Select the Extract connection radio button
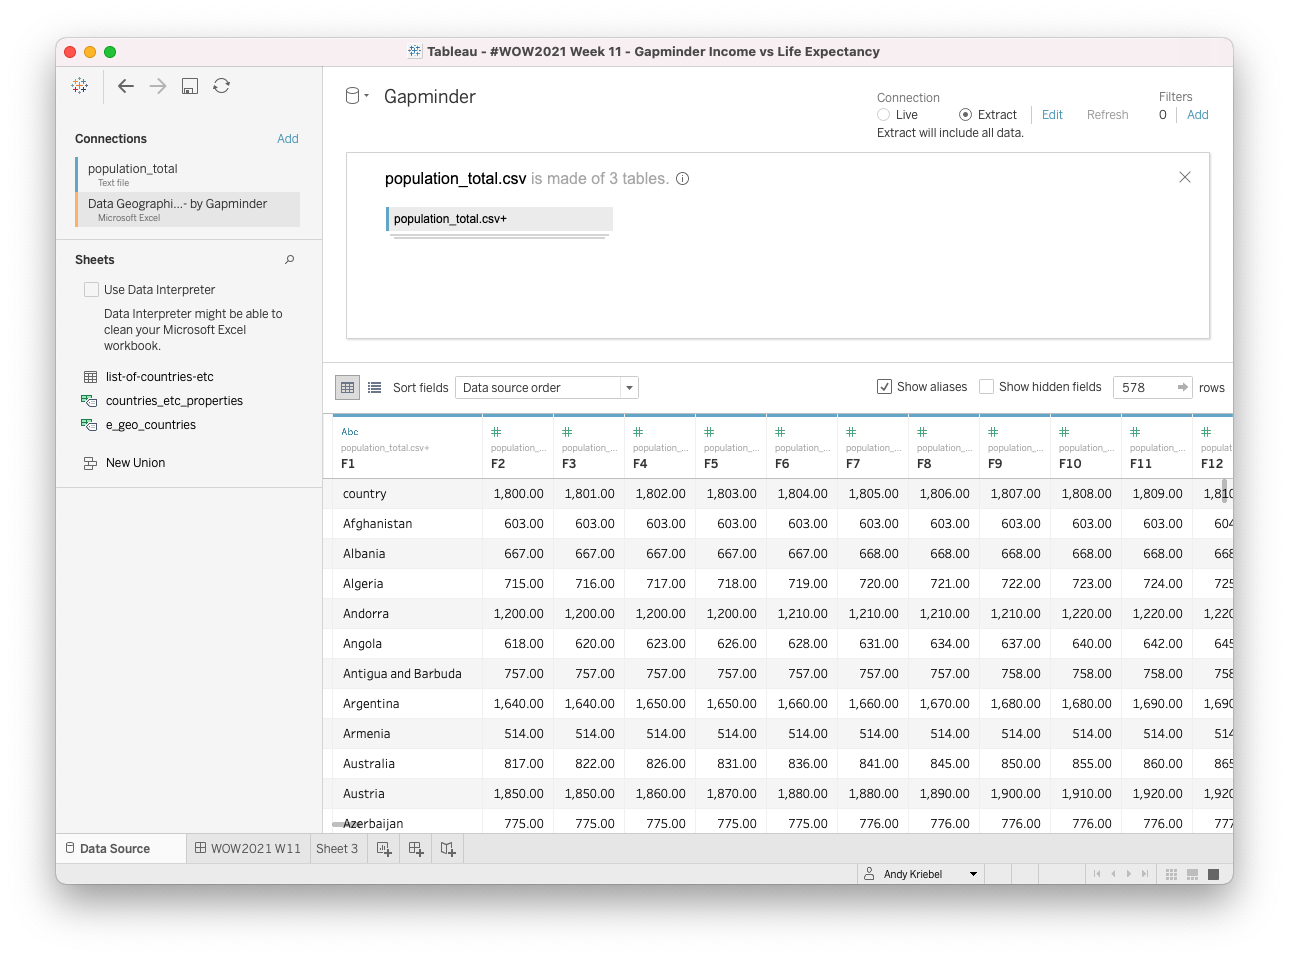1289x958 pixels. coord(966,115)
